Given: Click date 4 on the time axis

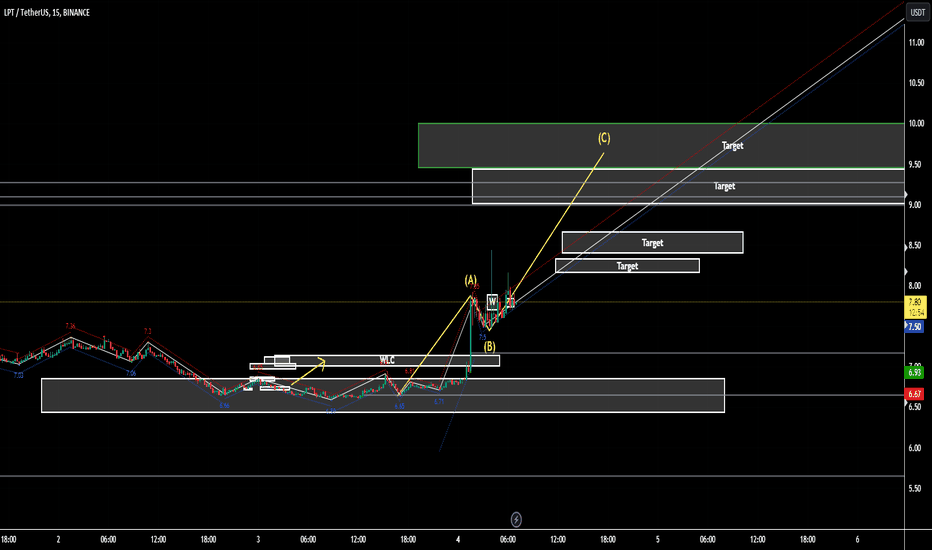Looking at the screenshot, I should (x=458, y=539).
